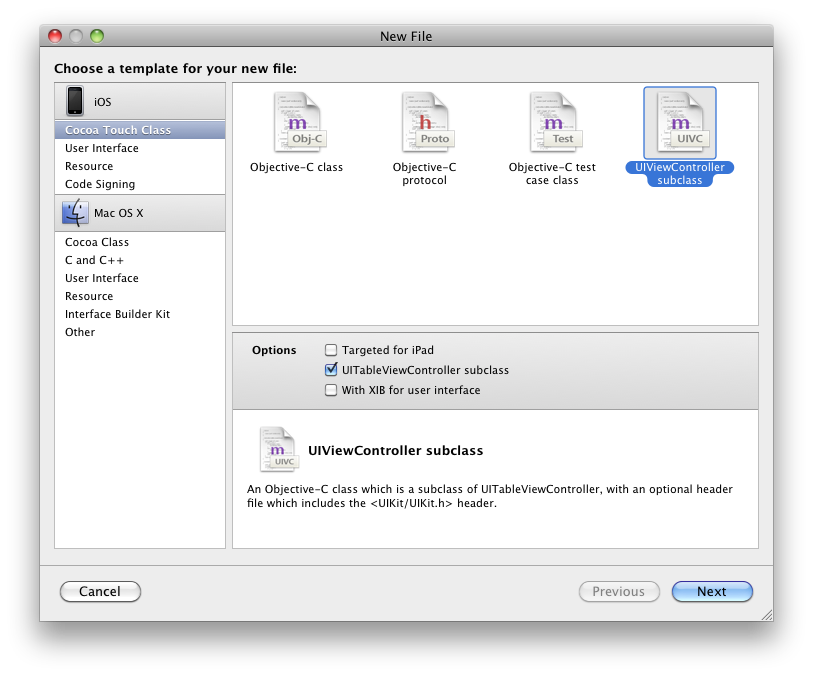Select the Objective-C class template icon
813x676 pixels.
click(x=298, y=122)
